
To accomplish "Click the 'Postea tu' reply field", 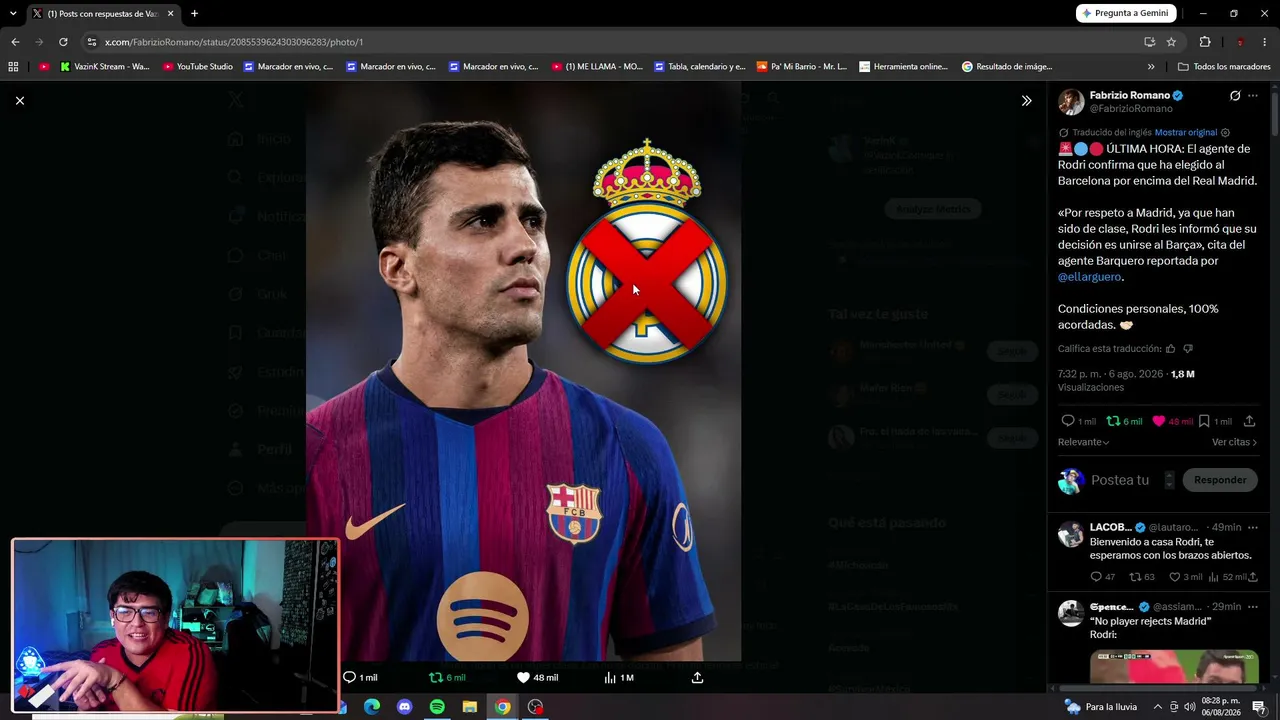I will 1120,480.
